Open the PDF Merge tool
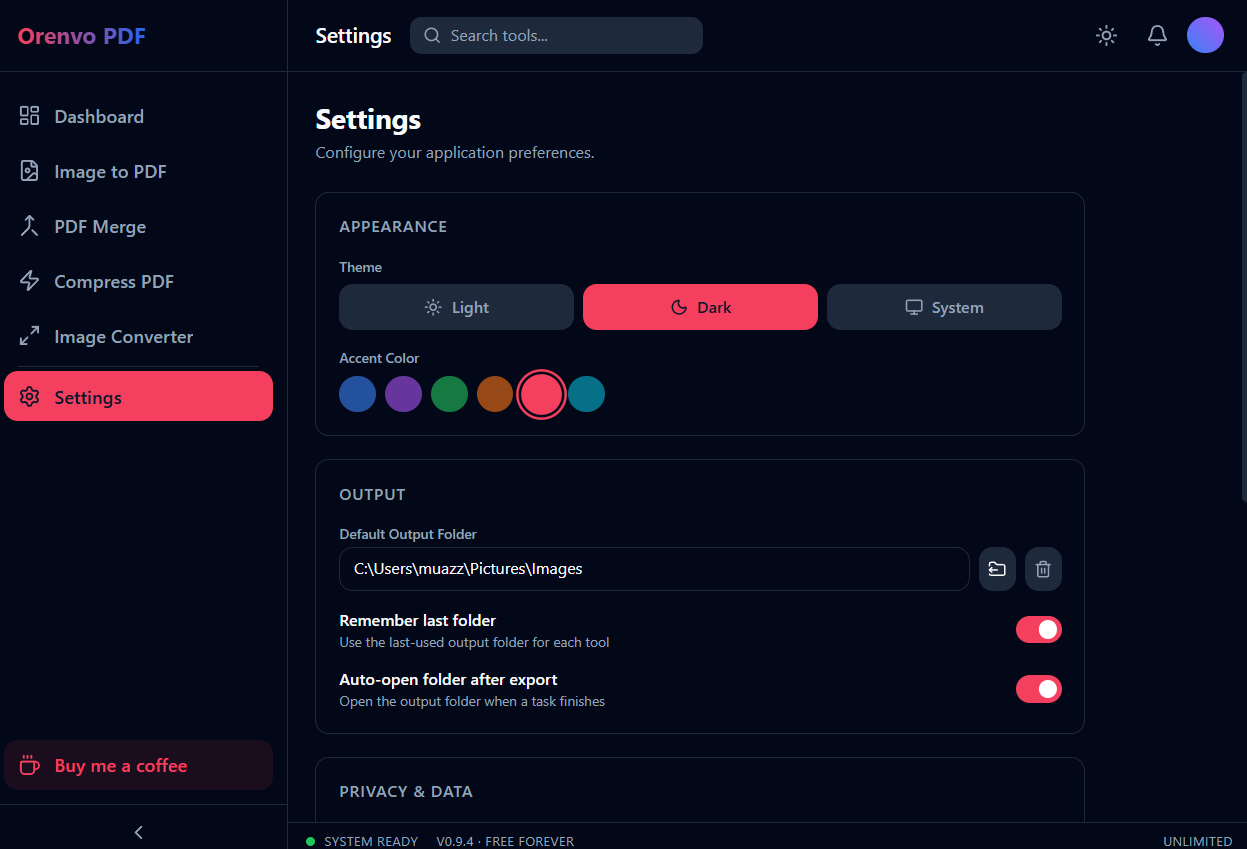 [138, 226]
